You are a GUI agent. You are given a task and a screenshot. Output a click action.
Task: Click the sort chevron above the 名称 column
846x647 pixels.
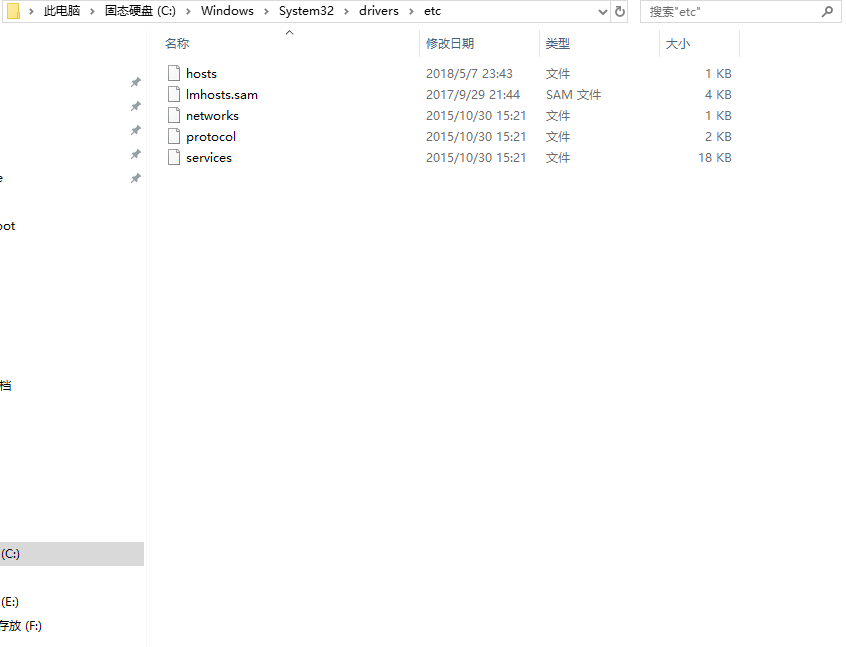pos(289,31)
